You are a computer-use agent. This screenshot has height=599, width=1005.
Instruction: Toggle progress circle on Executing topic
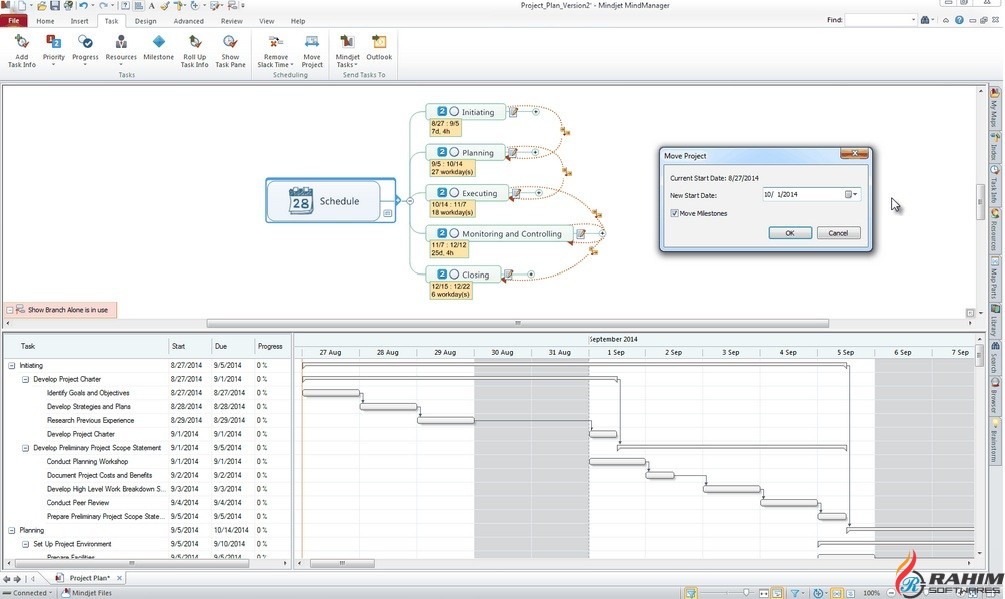click(454, 192)
